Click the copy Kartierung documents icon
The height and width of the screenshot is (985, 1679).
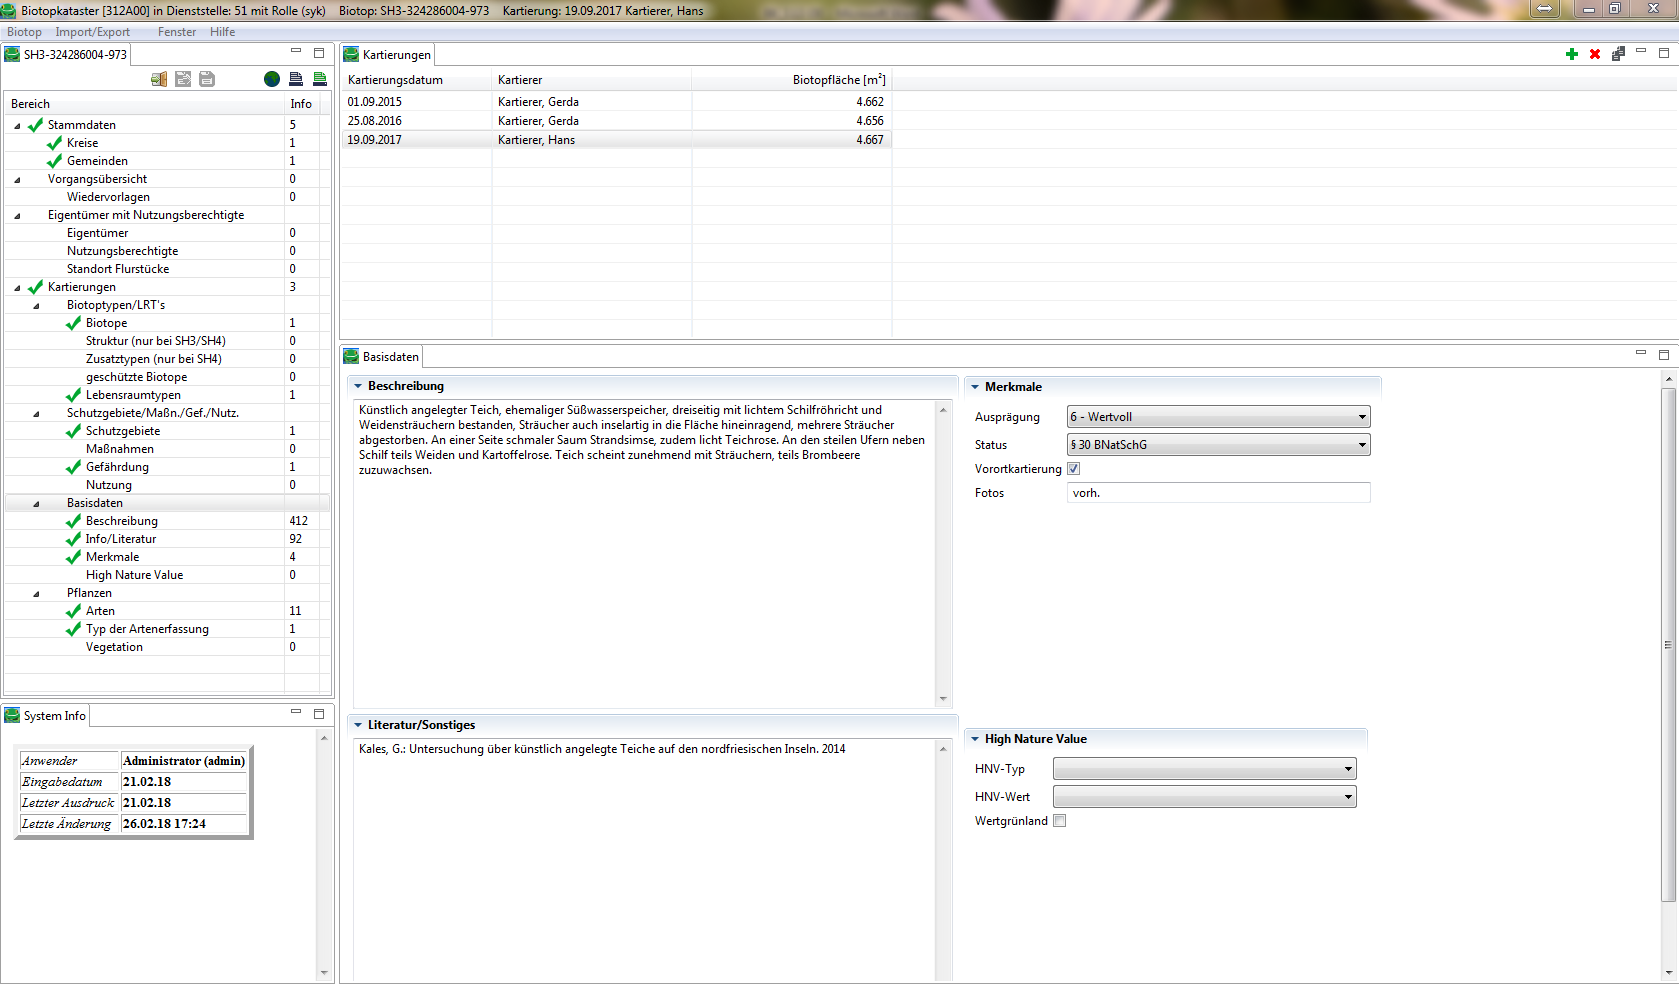click(1617, 54)
